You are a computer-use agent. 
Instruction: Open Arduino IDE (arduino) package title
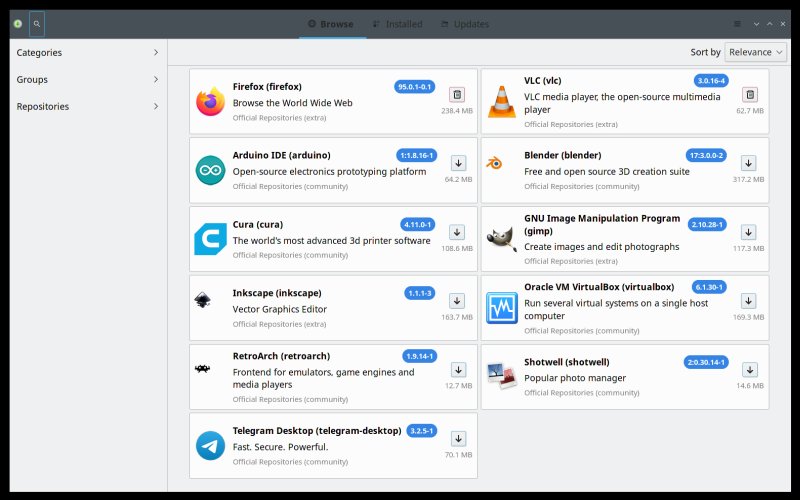tap(282, 155)
